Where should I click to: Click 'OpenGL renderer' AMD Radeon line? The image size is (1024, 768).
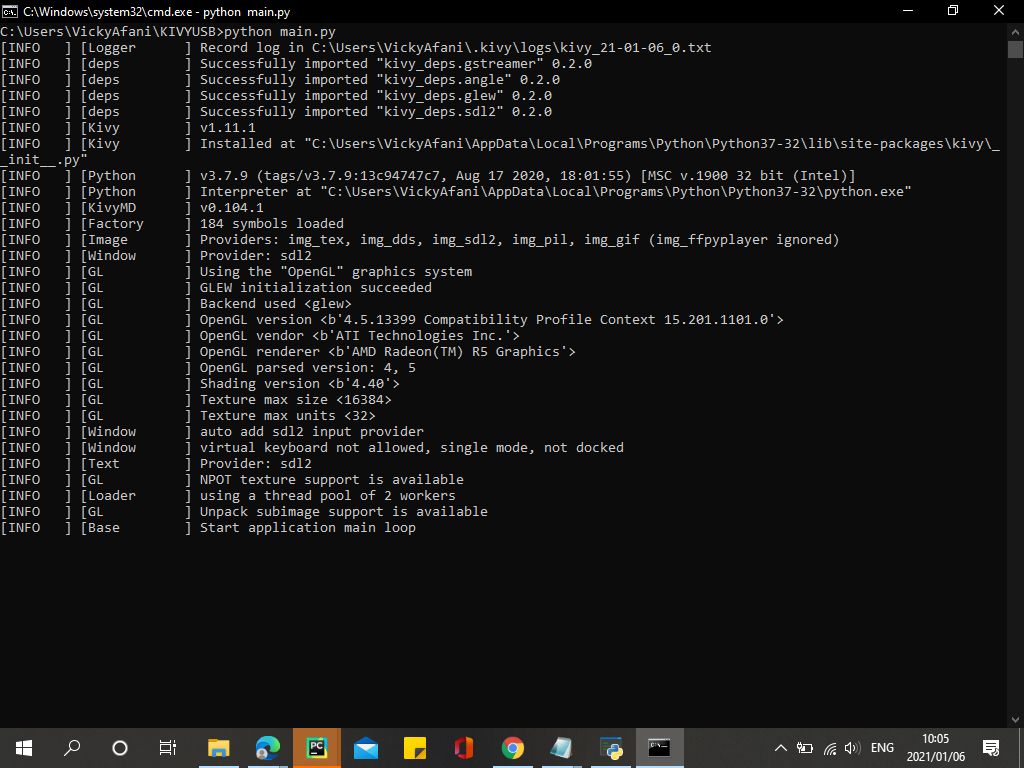click(x=288, y=351)
